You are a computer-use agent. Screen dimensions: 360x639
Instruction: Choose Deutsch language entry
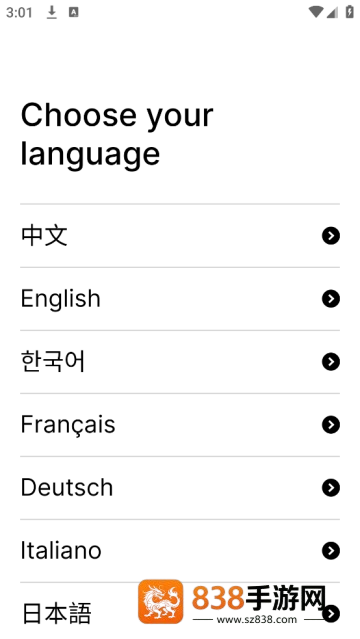(x=180, y=487)
